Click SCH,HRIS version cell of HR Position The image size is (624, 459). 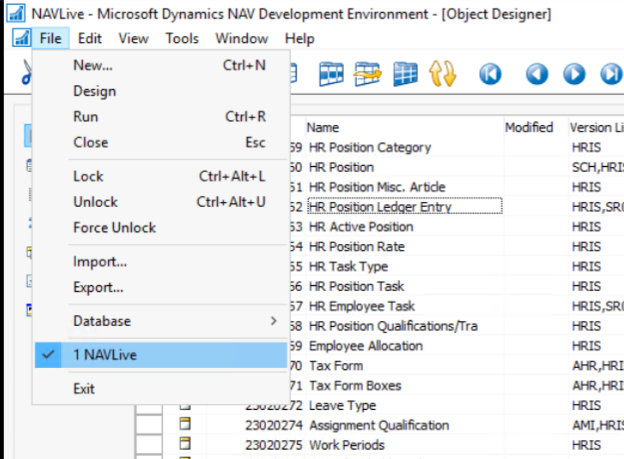[x=596, y=167]
